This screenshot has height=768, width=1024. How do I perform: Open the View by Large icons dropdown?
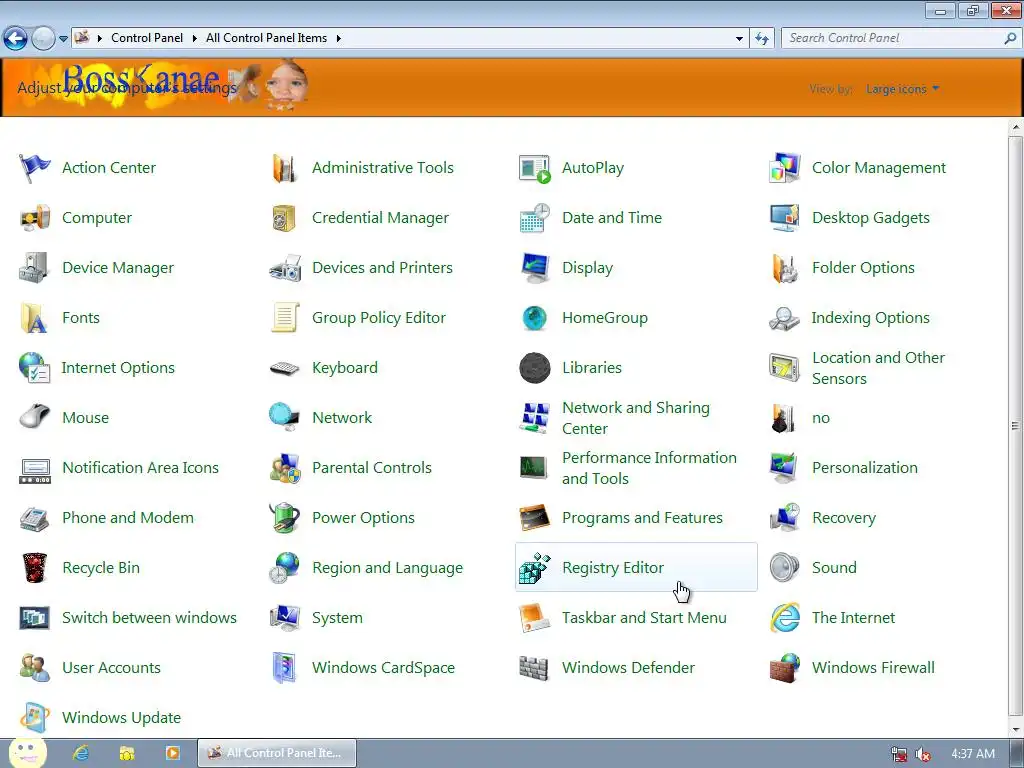[x=903, y=89]
